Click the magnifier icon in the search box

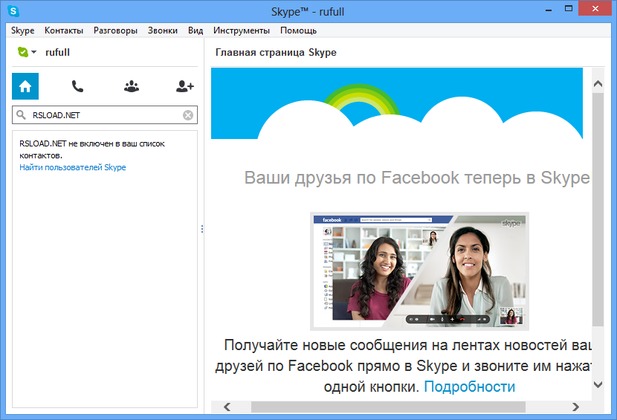tap(21, 115)
